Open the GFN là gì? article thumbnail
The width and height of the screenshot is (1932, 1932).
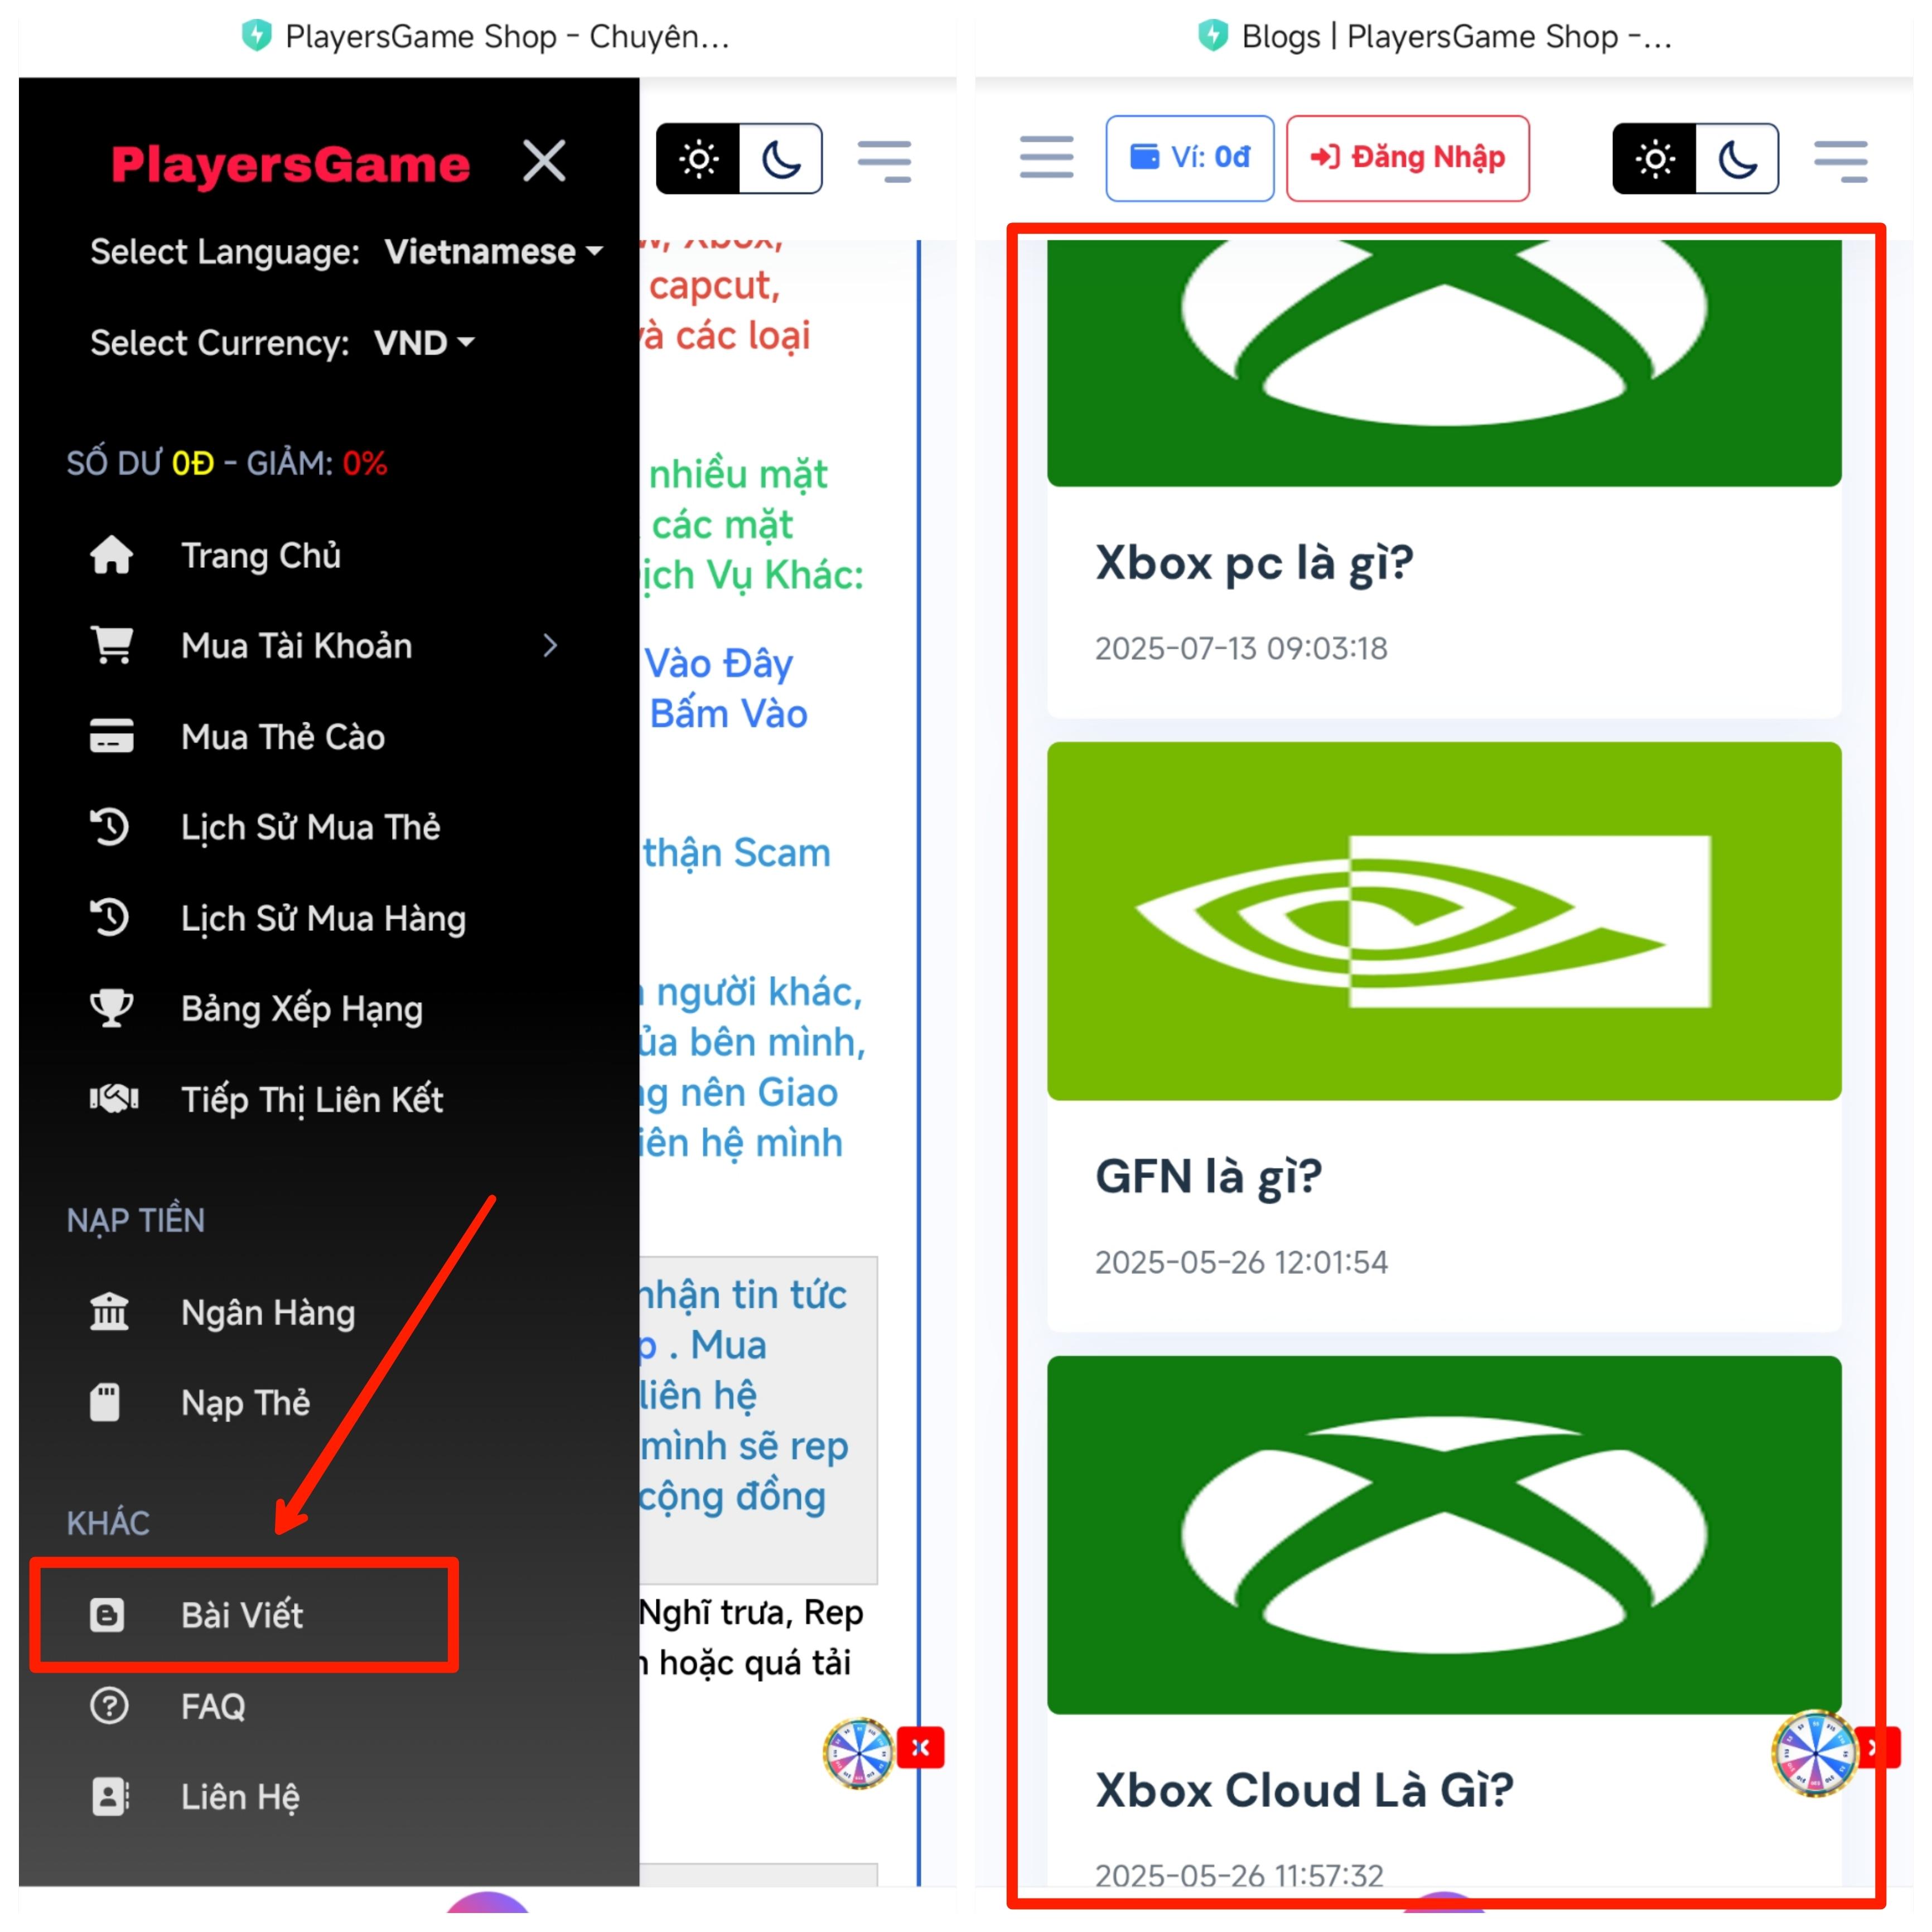(1444, 920)
